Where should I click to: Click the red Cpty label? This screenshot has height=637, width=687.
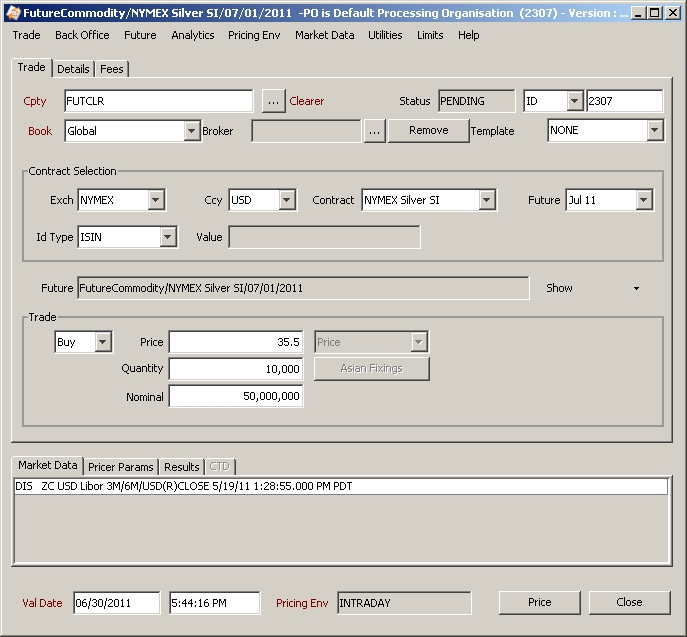35,101
